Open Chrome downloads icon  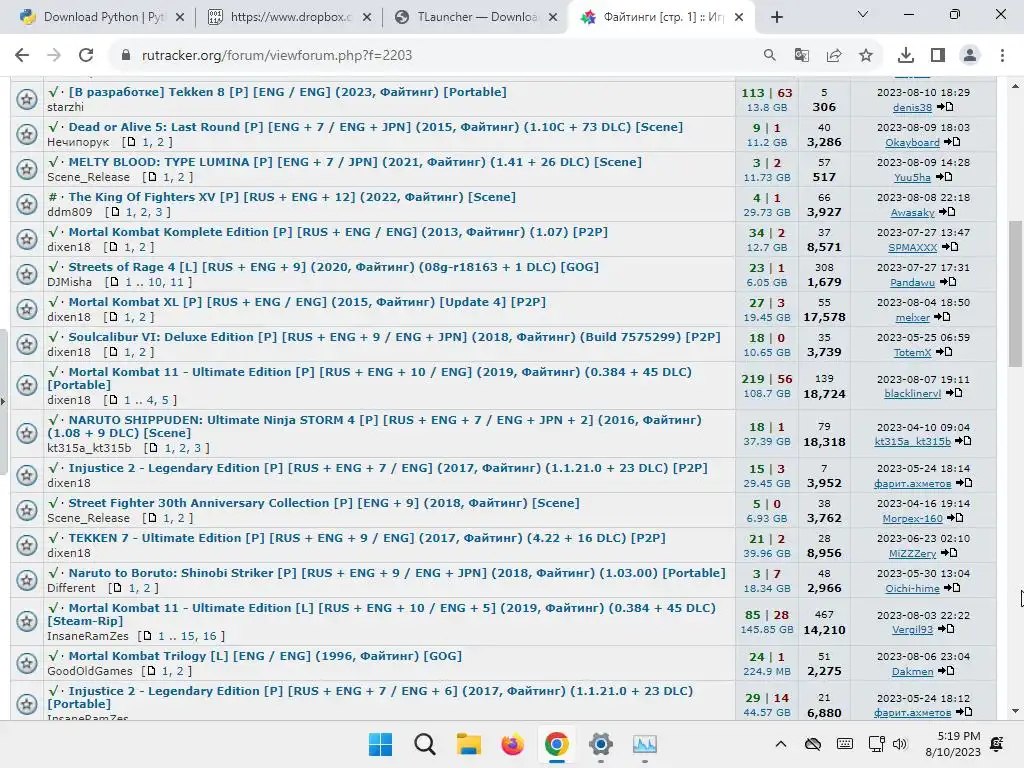(x=906, y=56)
